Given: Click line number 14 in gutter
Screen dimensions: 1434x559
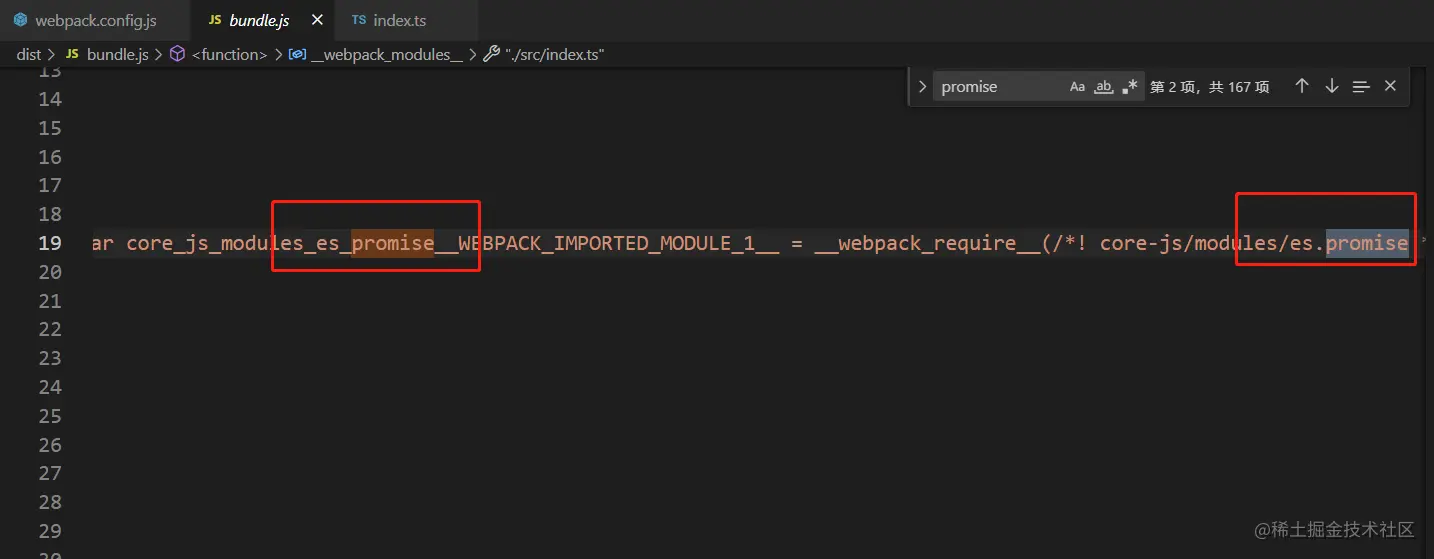Looking at the screenshot, I should pos(50,99).
